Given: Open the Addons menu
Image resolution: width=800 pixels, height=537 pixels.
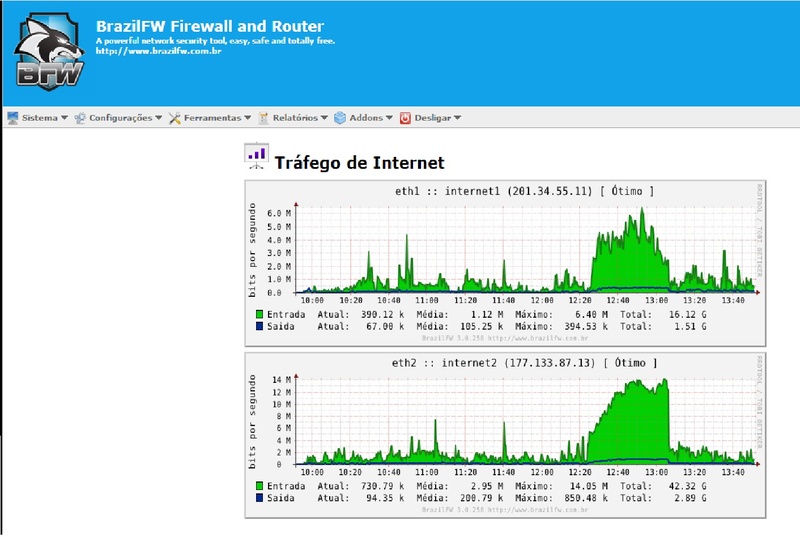Looking at the screenshot, I should (x=363, y=118).
